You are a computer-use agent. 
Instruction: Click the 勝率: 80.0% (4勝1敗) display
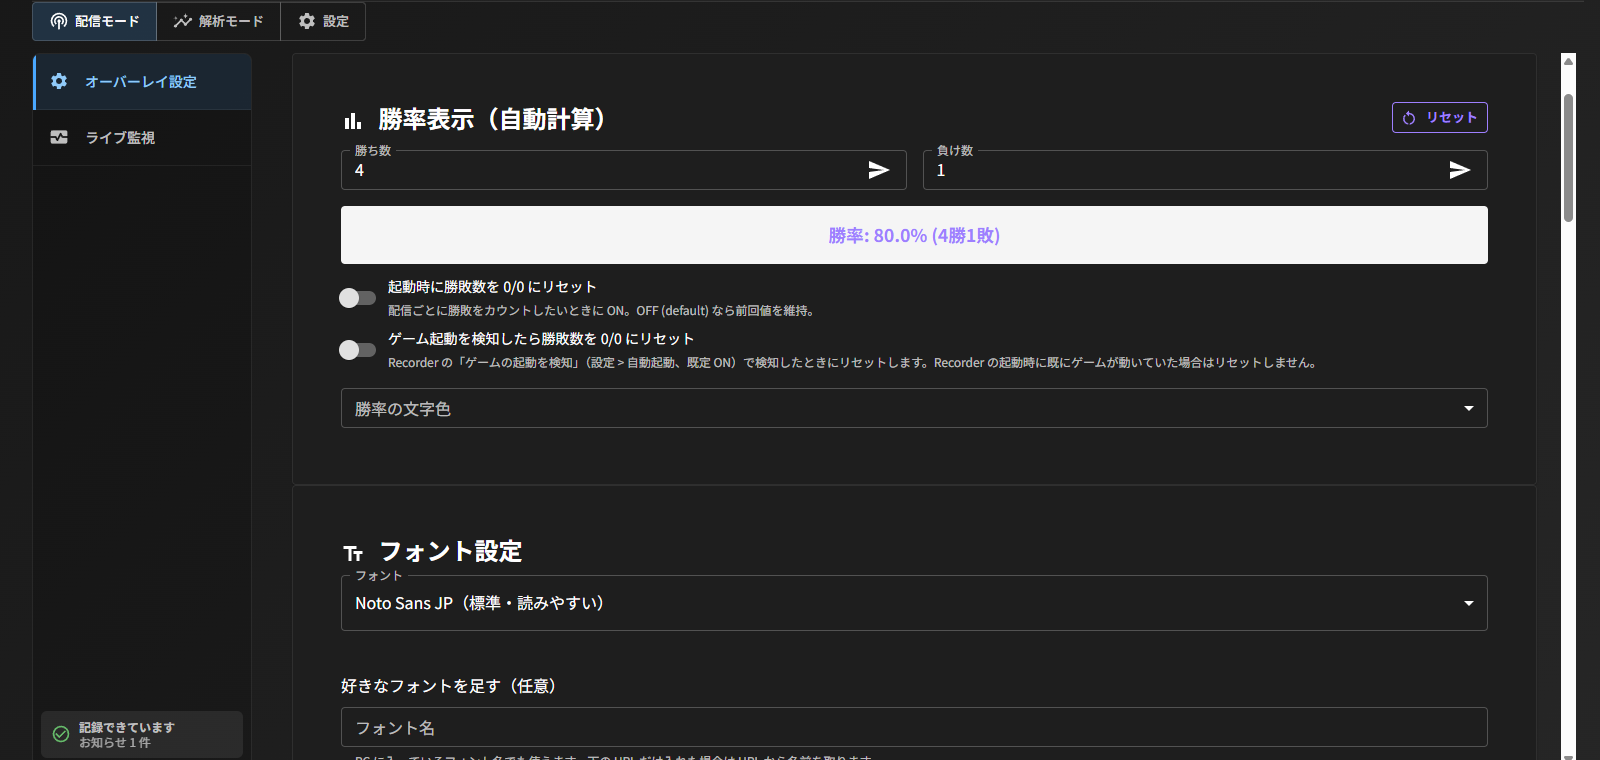click(914, 235)
